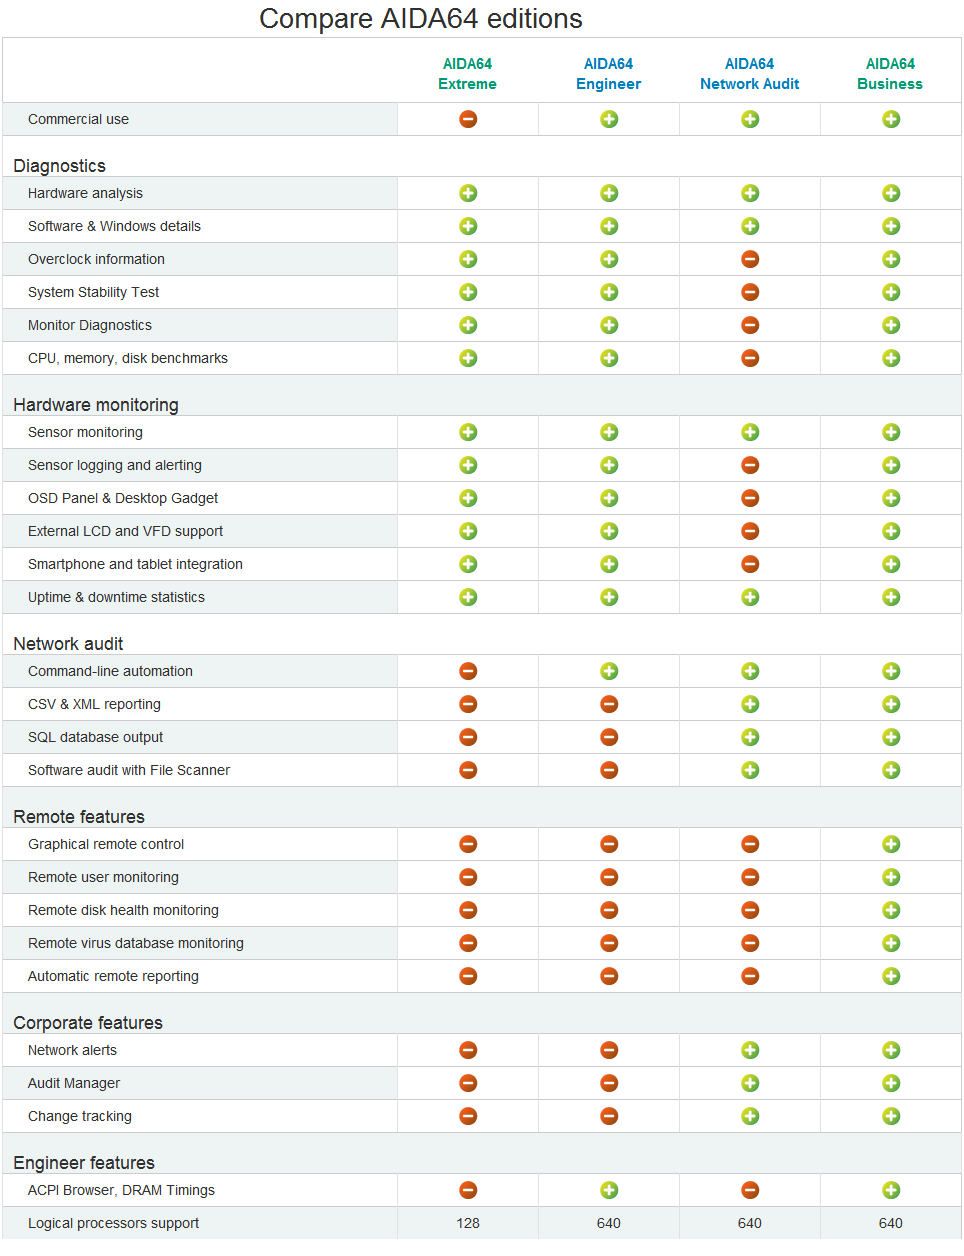Open the AIDA64 Engineer edition link
This screenshot has width=964, height=1256.
[608, 74]
